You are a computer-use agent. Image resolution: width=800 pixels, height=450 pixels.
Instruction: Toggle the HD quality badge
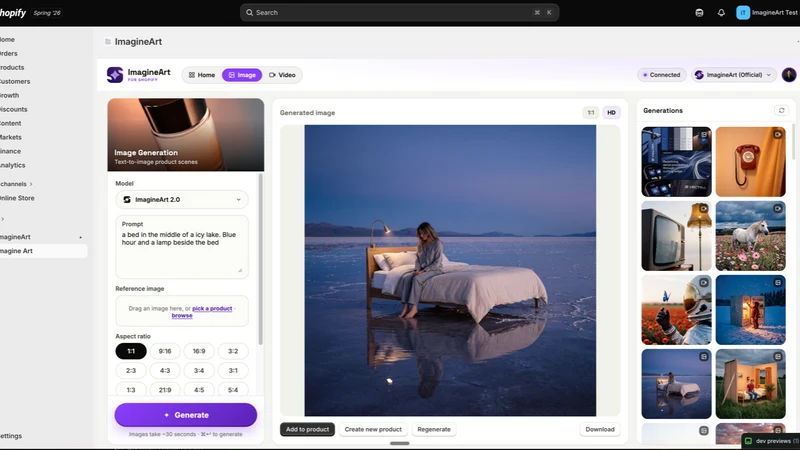coord(611,113)
